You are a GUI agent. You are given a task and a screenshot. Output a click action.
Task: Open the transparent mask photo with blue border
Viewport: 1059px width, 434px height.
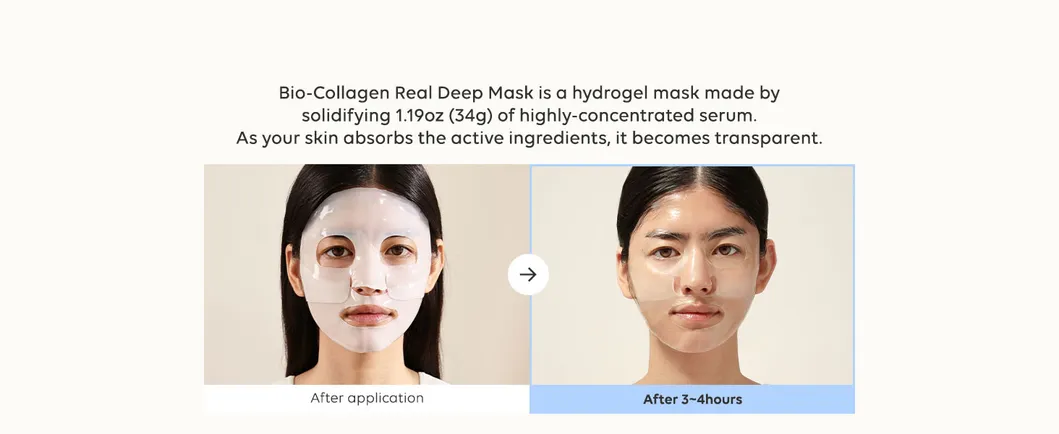692,275
